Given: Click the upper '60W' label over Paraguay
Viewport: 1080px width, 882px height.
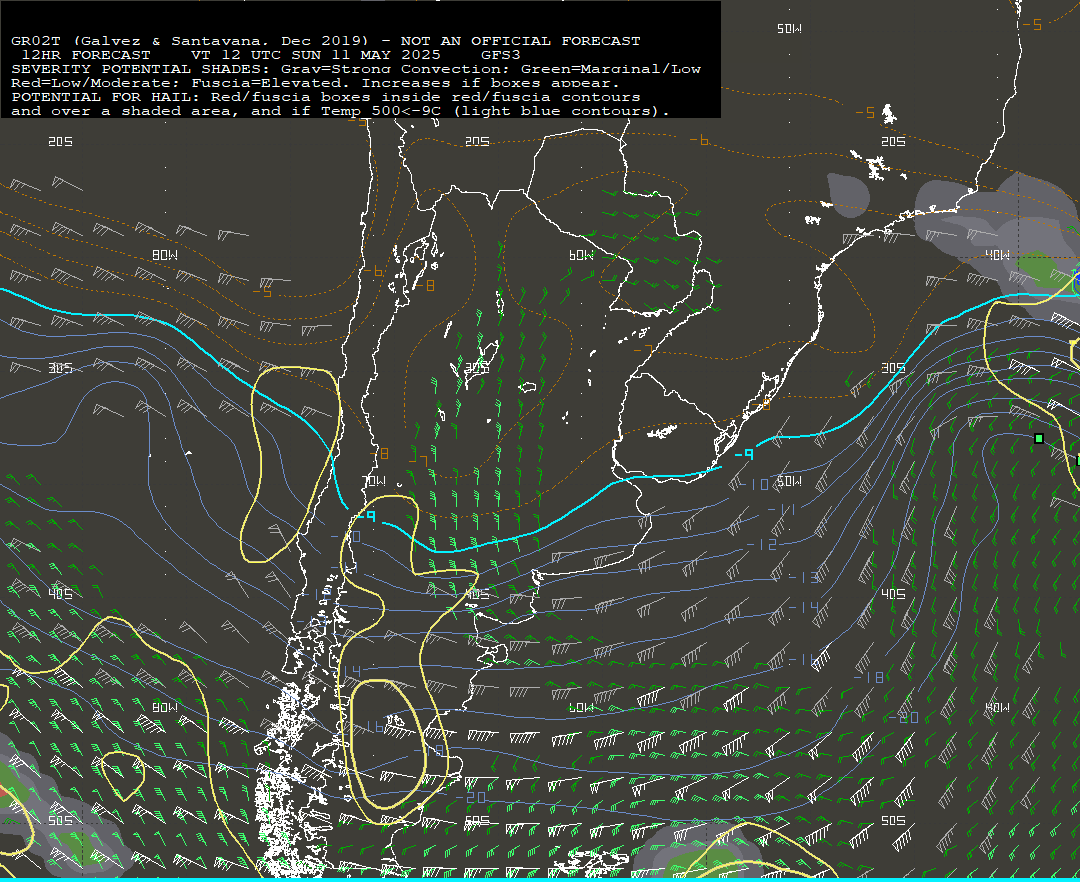Looking at the screenshot, I should point(581,255).
